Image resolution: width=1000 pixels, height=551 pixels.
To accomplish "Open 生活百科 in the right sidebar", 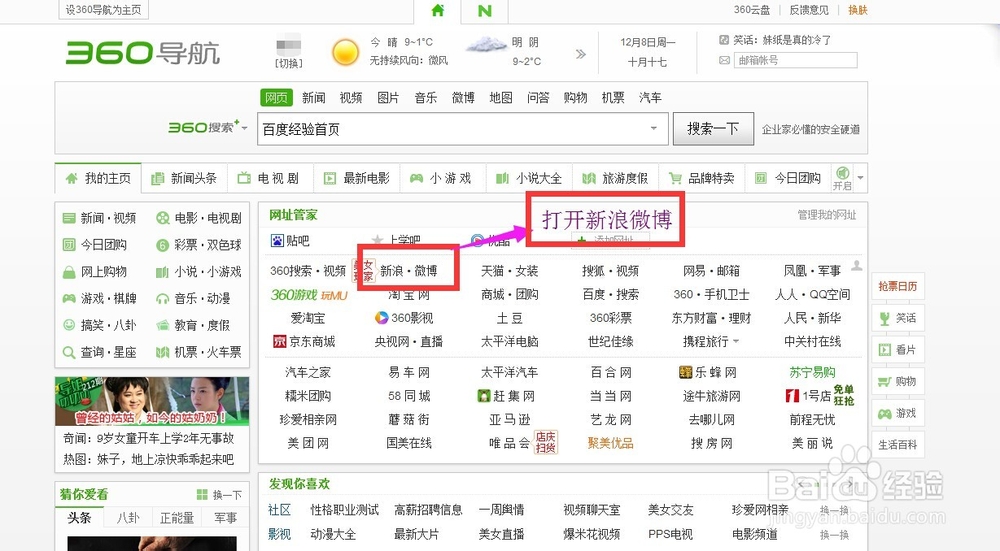I will [897, 444].
